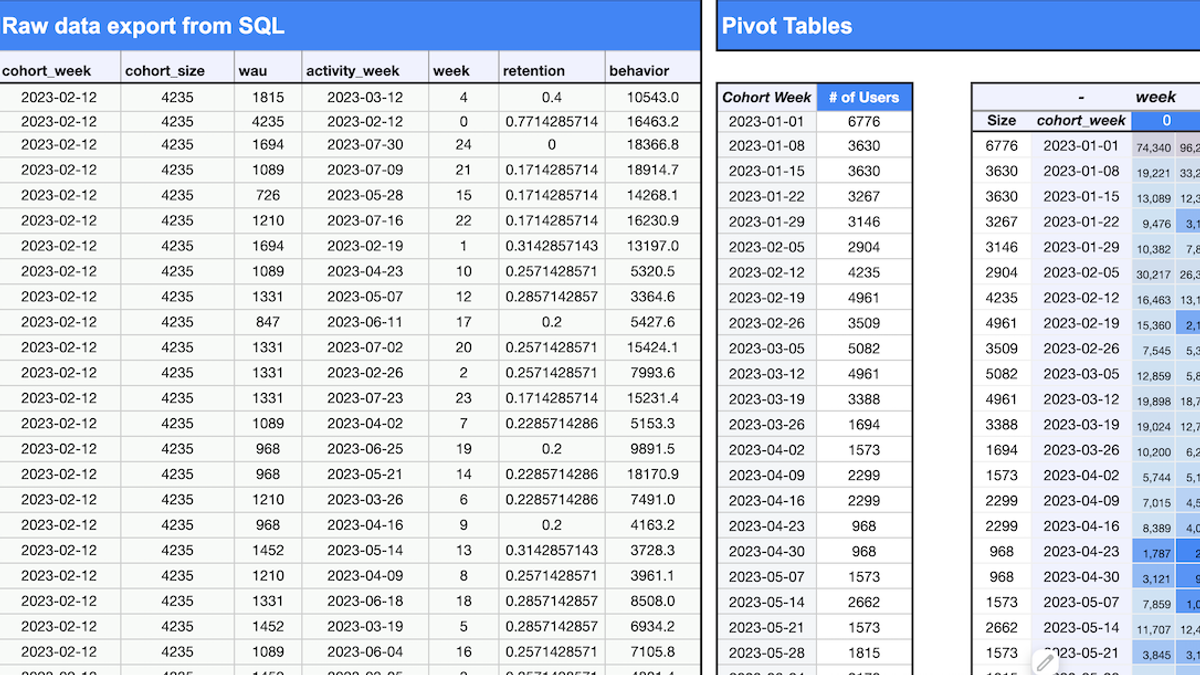Image resolution: width=1200 pixels, height=675 pixels.
Task: Click the Raw data export from SQL banner
Action: (x=143, y=26)
